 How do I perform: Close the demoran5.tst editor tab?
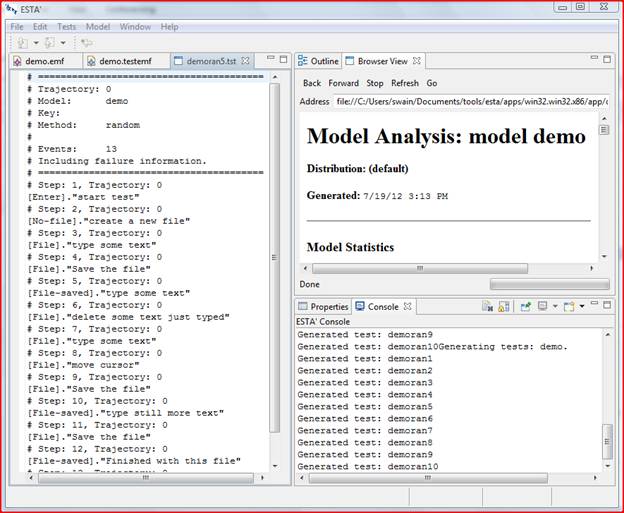[x=245, y=61]
